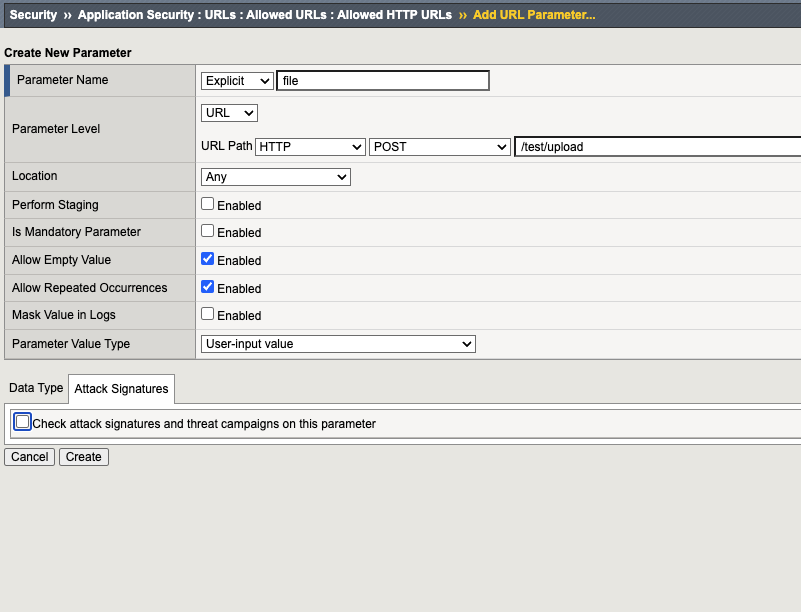This screenshot has width=801, height=612.
Task: Disable the Allow Repeated Occurrences checkbox
Action: tap(208, 287)
